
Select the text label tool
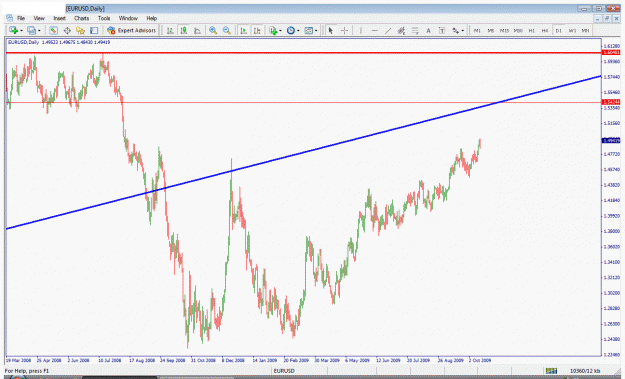tap(442, 30)
